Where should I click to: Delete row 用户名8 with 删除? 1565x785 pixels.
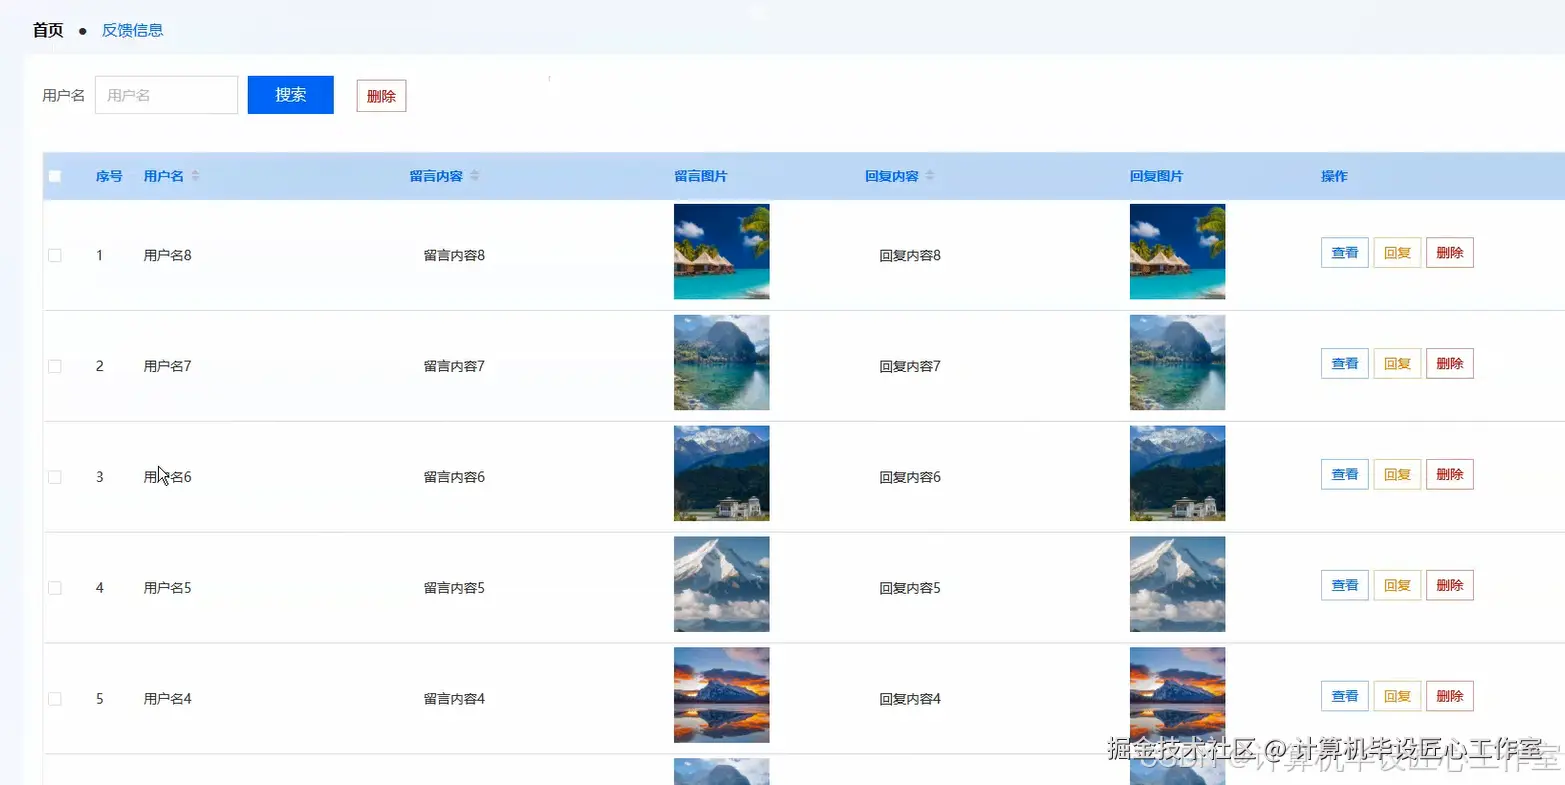1450,253
